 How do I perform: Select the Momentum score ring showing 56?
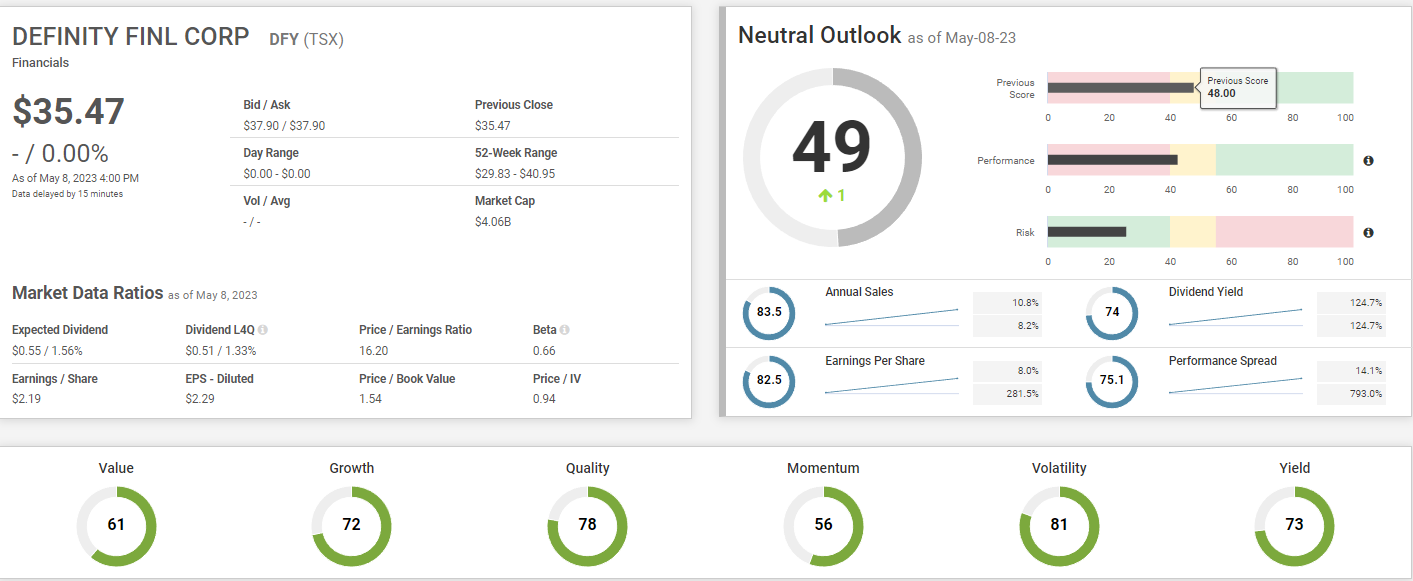coord(823,525)
